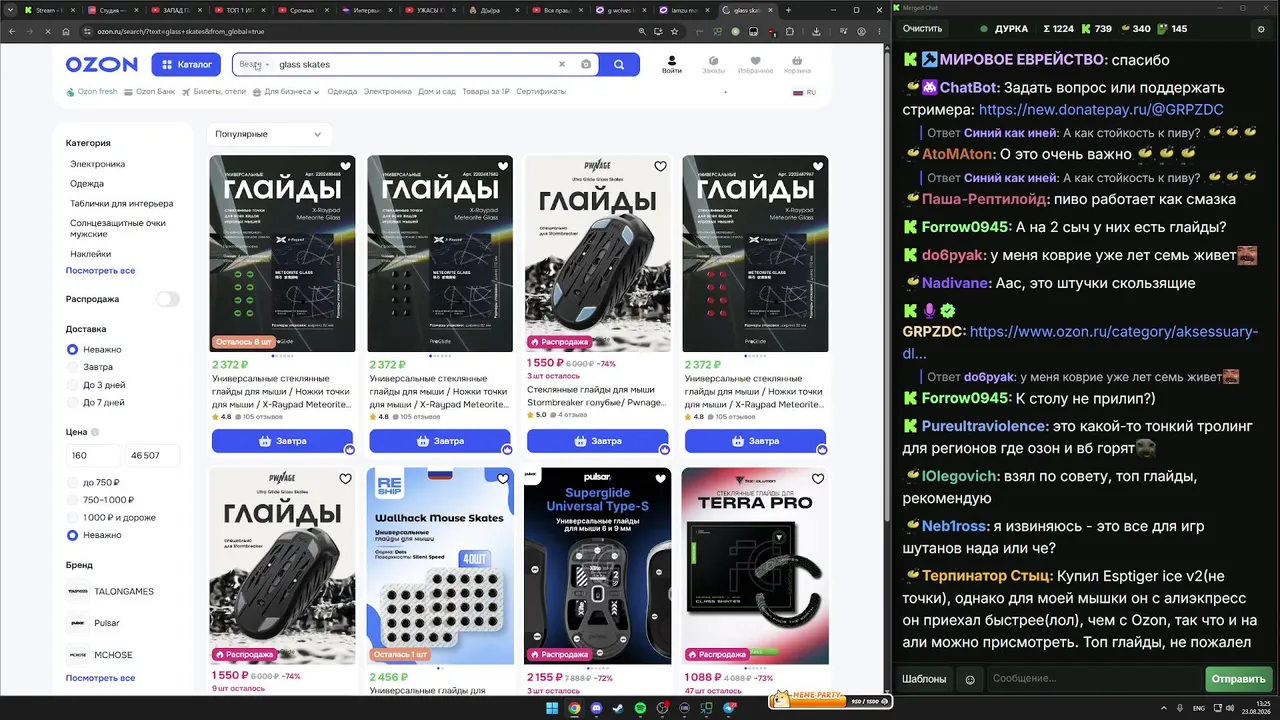This screenshot has width=1280, height=720.
Task: Open Корзина shopping cart
Action: click(x=797, y=65)
